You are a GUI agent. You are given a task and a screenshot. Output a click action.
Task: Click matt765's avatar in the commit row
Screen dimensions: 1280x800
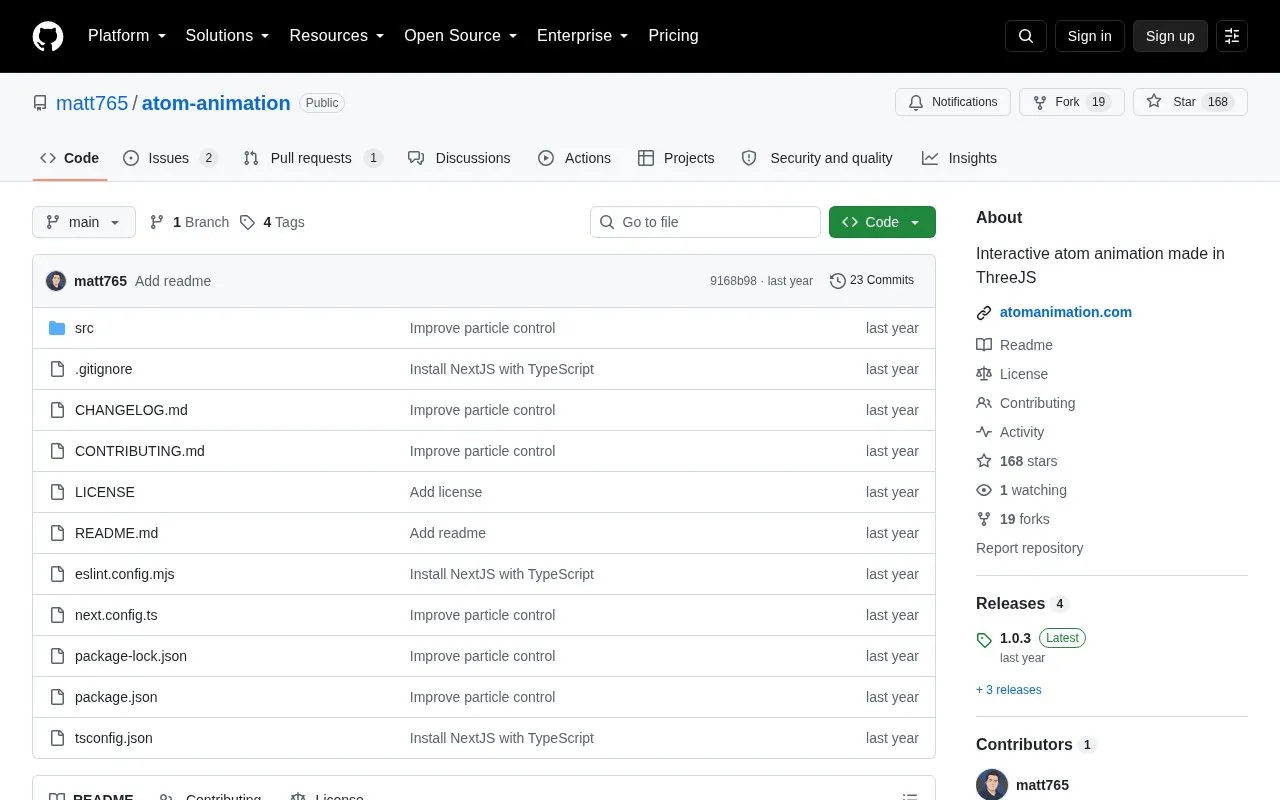click(x=56, y=281)
